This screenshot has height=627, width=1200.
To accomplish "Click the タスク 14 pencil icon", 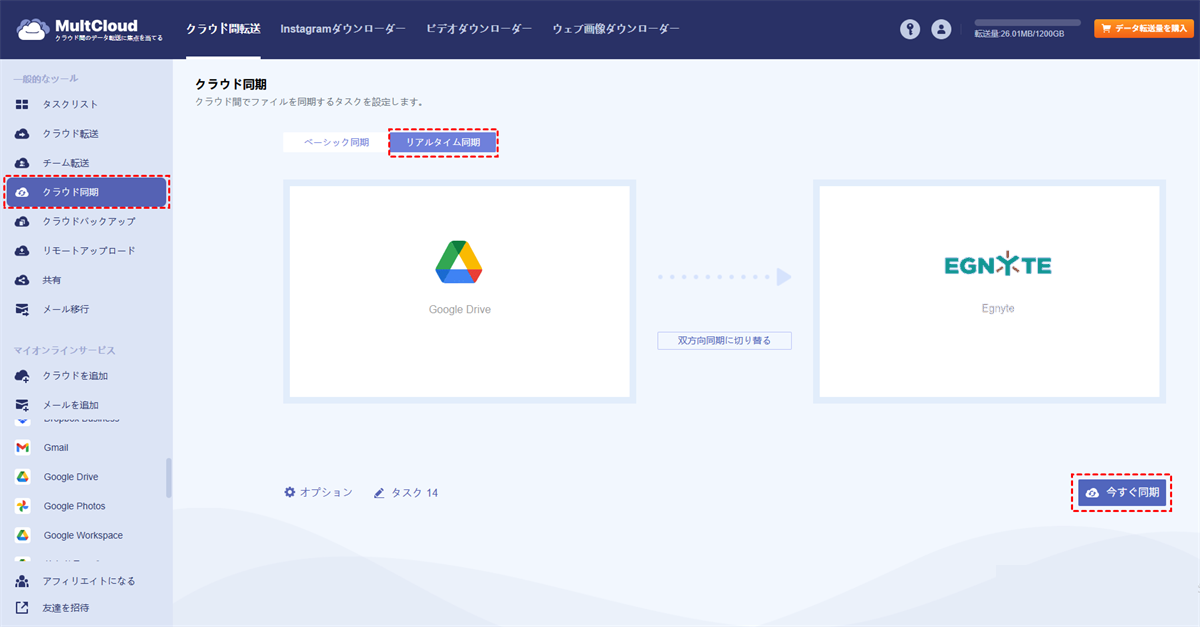I will (x=379, y=493).
